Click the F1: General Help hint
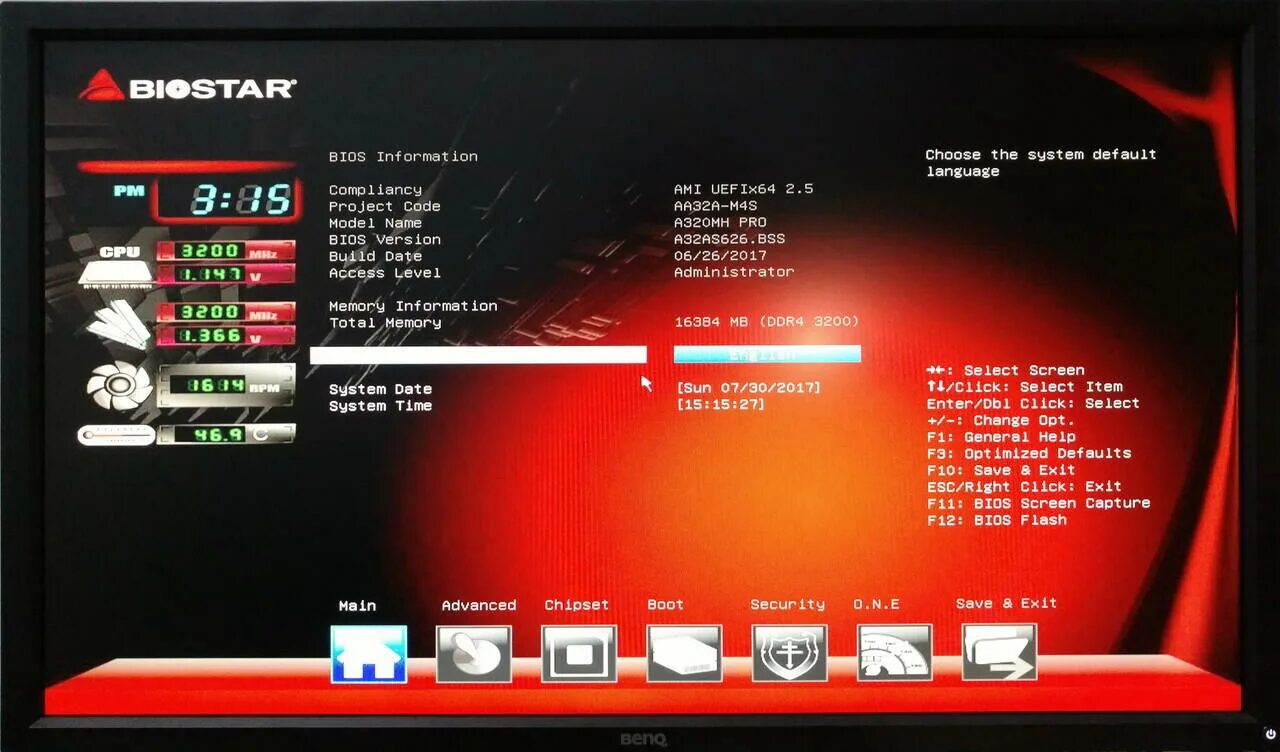 coord(1001,437)
